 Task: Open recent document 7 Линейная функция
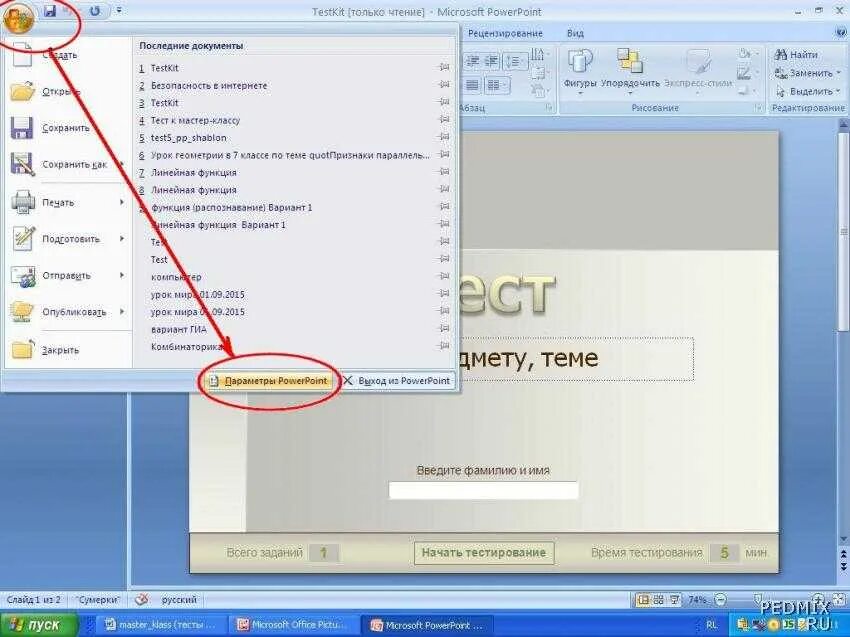point(294,172)
